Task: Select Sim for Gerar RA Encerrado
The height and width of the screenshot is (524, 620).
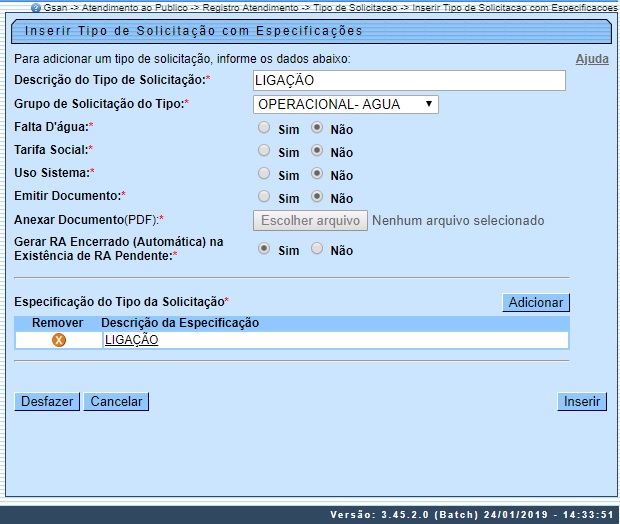Action: pos(264,249)
